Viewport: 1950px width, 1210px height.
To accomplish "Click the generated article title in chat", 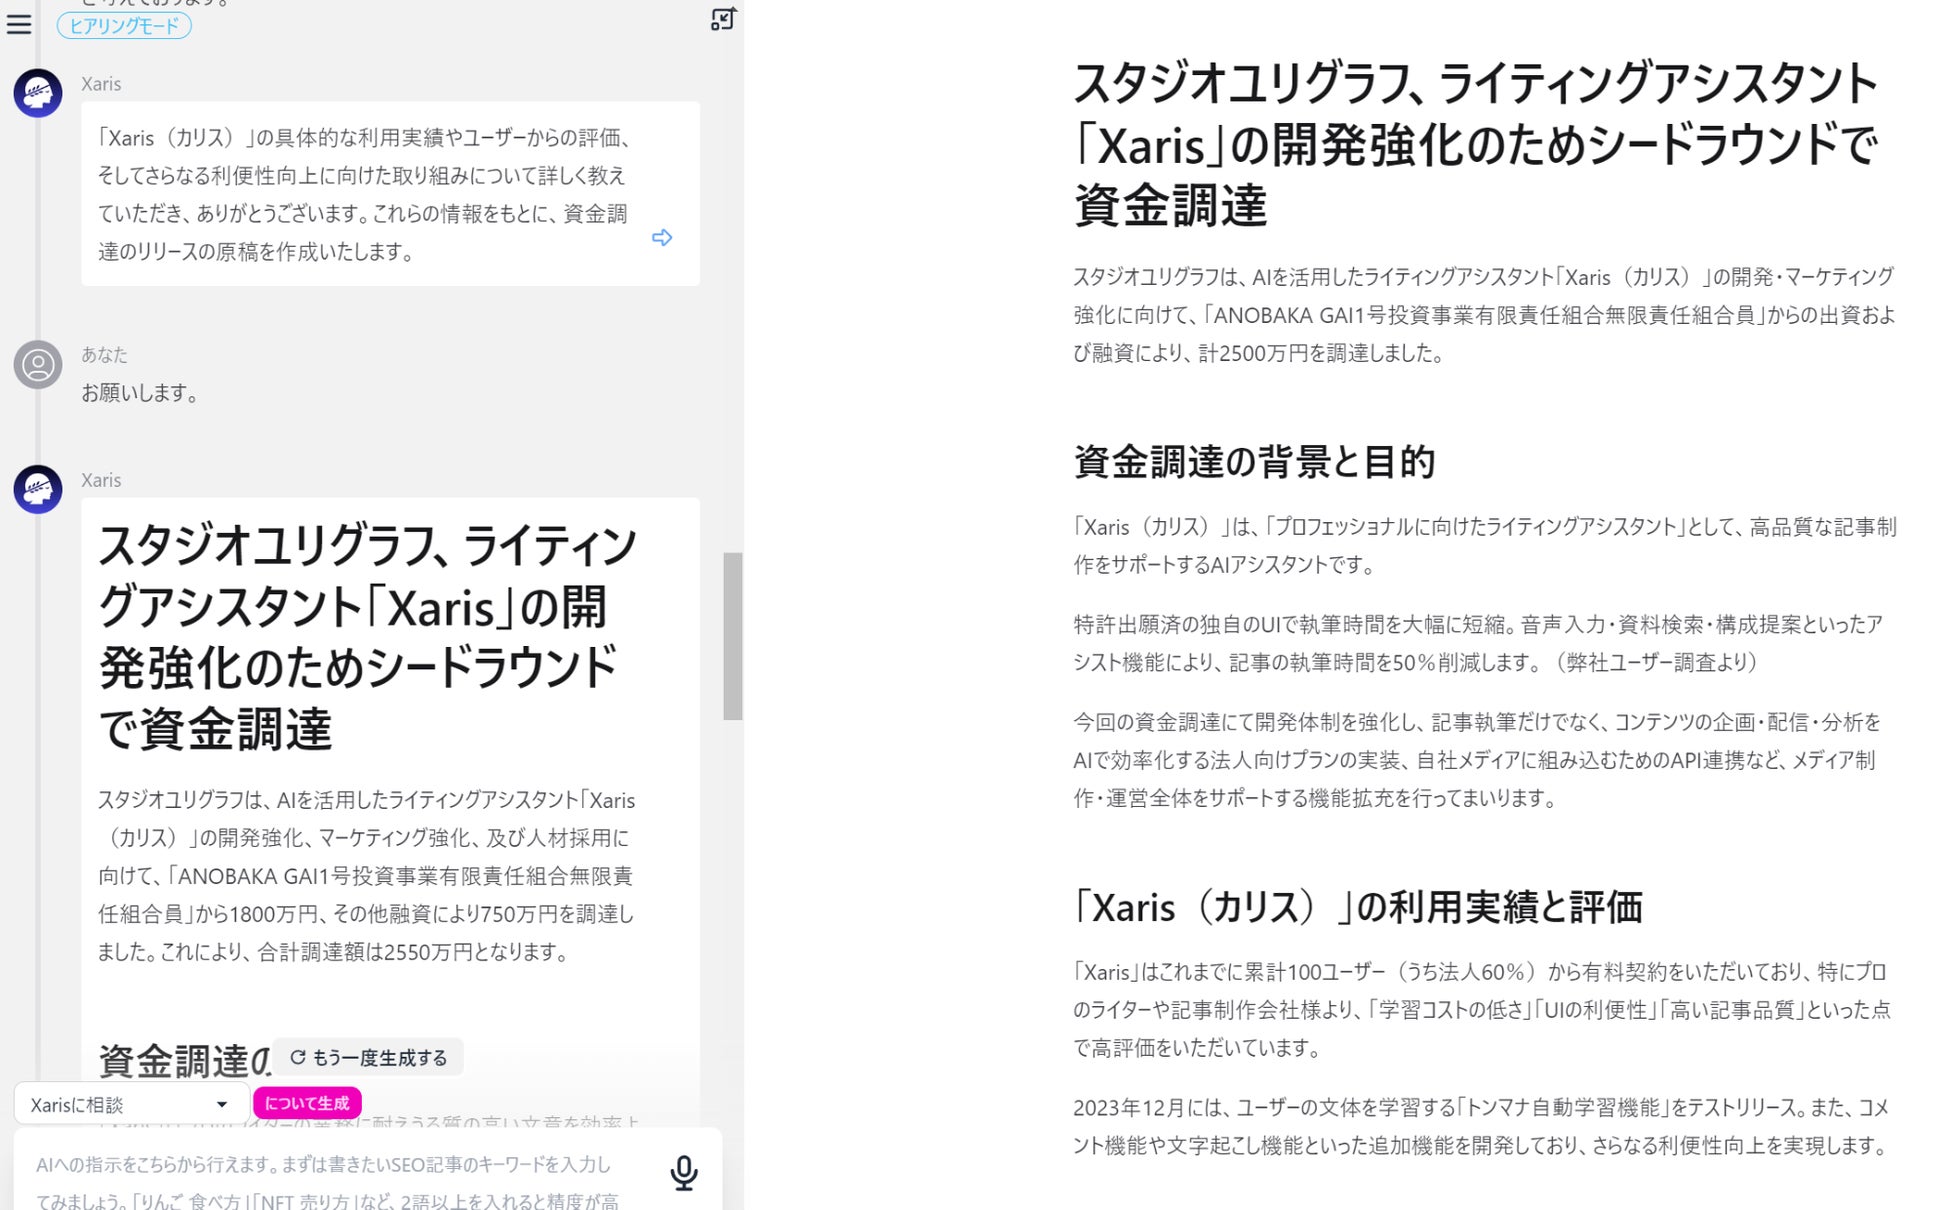I will point(368,637).
